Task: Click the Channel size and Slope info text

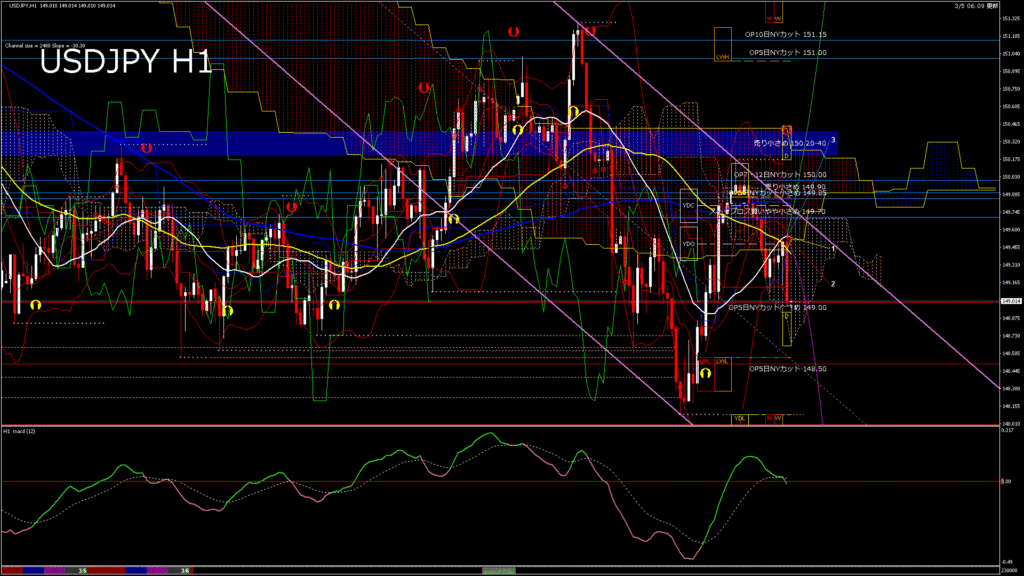Action: click(x=45, y=46)
